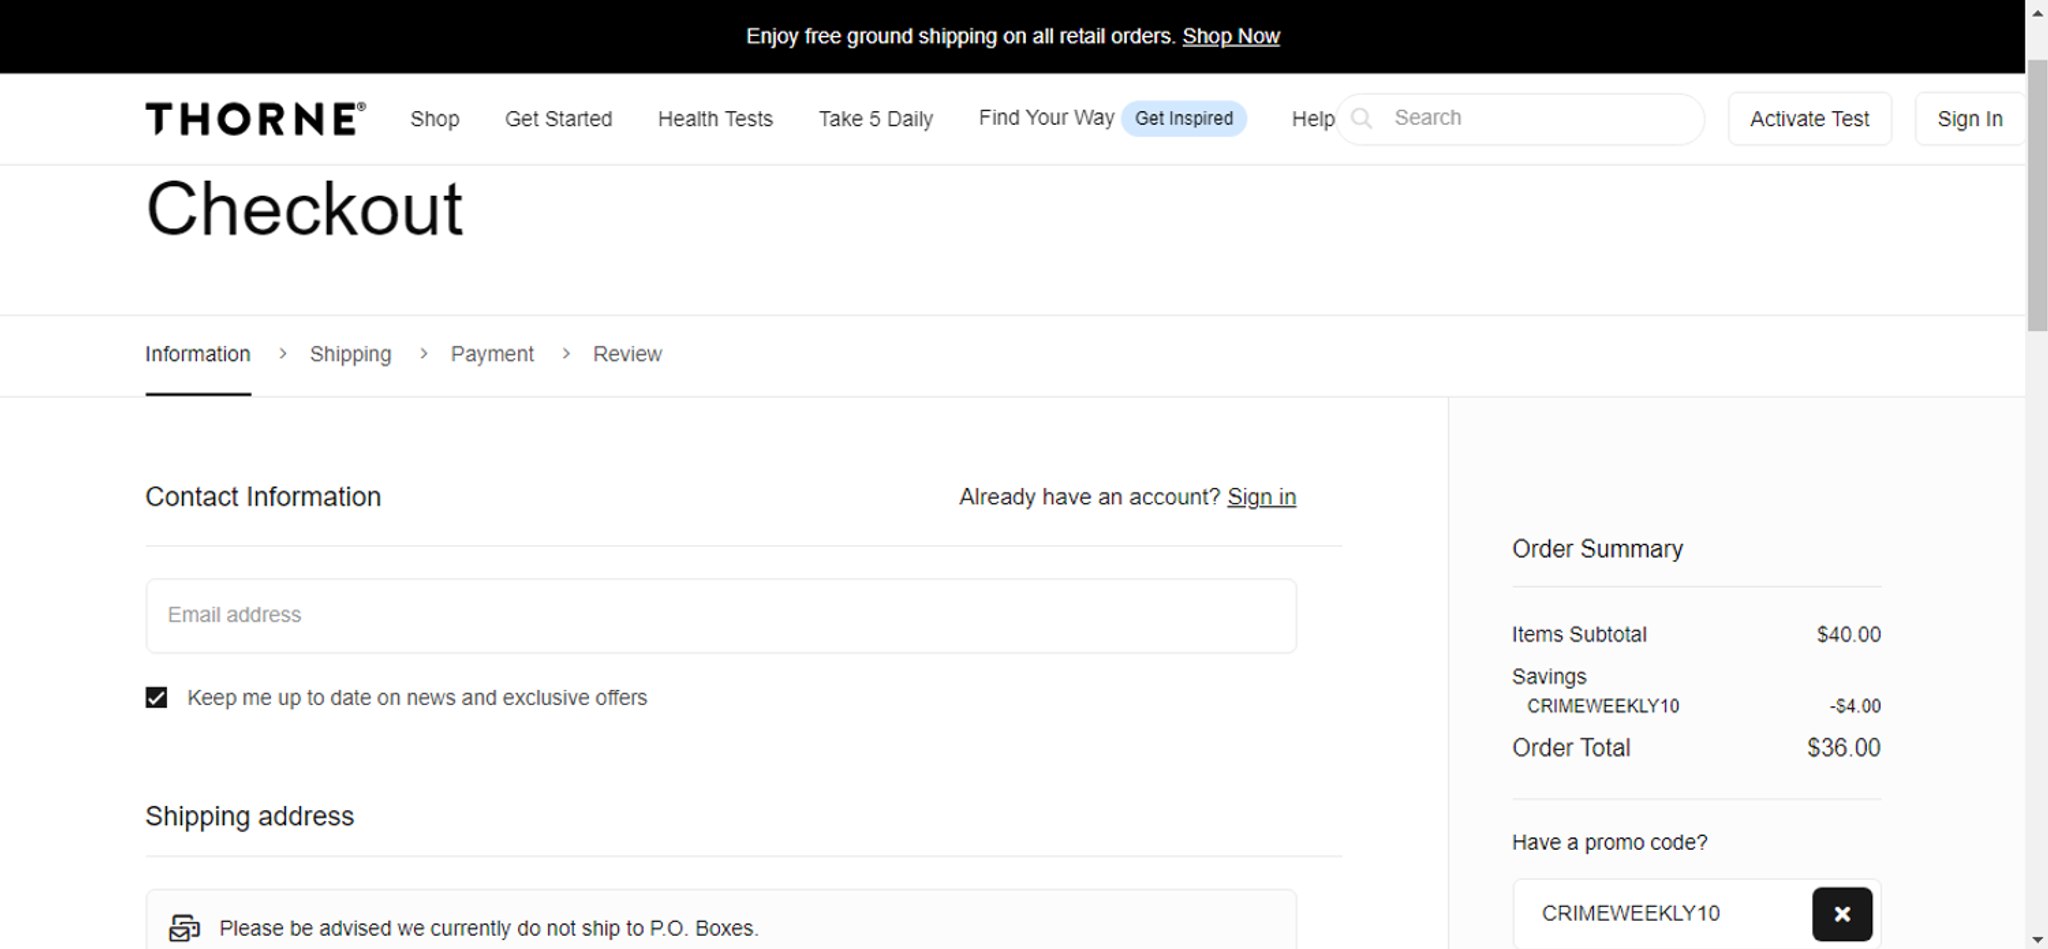This screenshot has height=949, width=2048.
Task: Click the search magnifier icon
Action: pos(1361,118)
